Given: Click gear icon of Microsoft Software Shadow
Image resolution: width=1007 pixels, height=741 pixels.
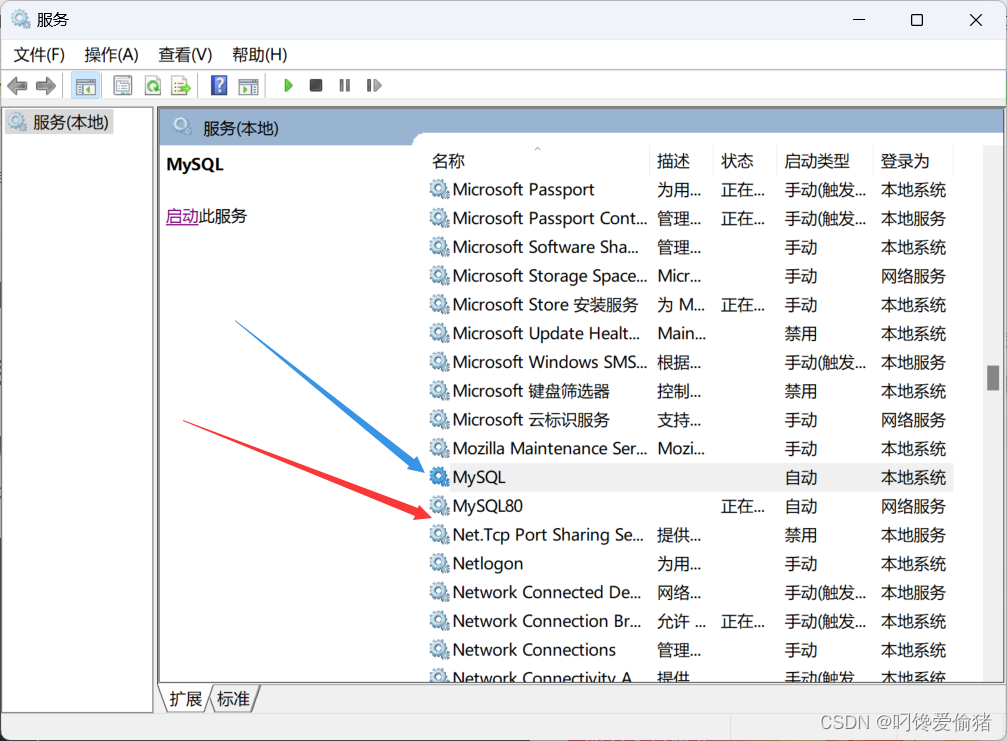Looking at the screenshot, I should pos(439,247).
